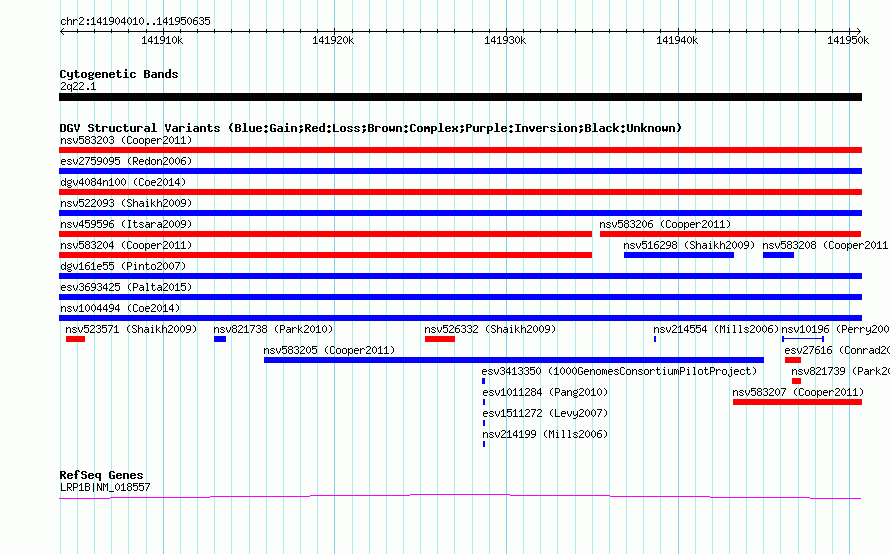Select the nsv583204 (Cooper2011) loss bar
This screenshot has width=890, height=554.
[325, 255]
